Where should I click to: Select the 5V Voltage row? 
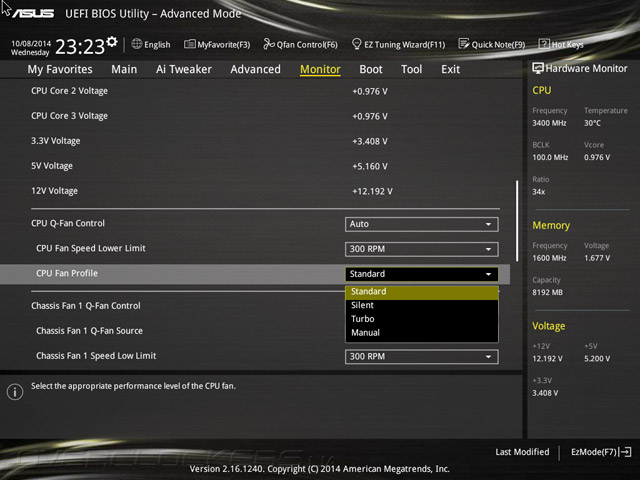(255, 166)
